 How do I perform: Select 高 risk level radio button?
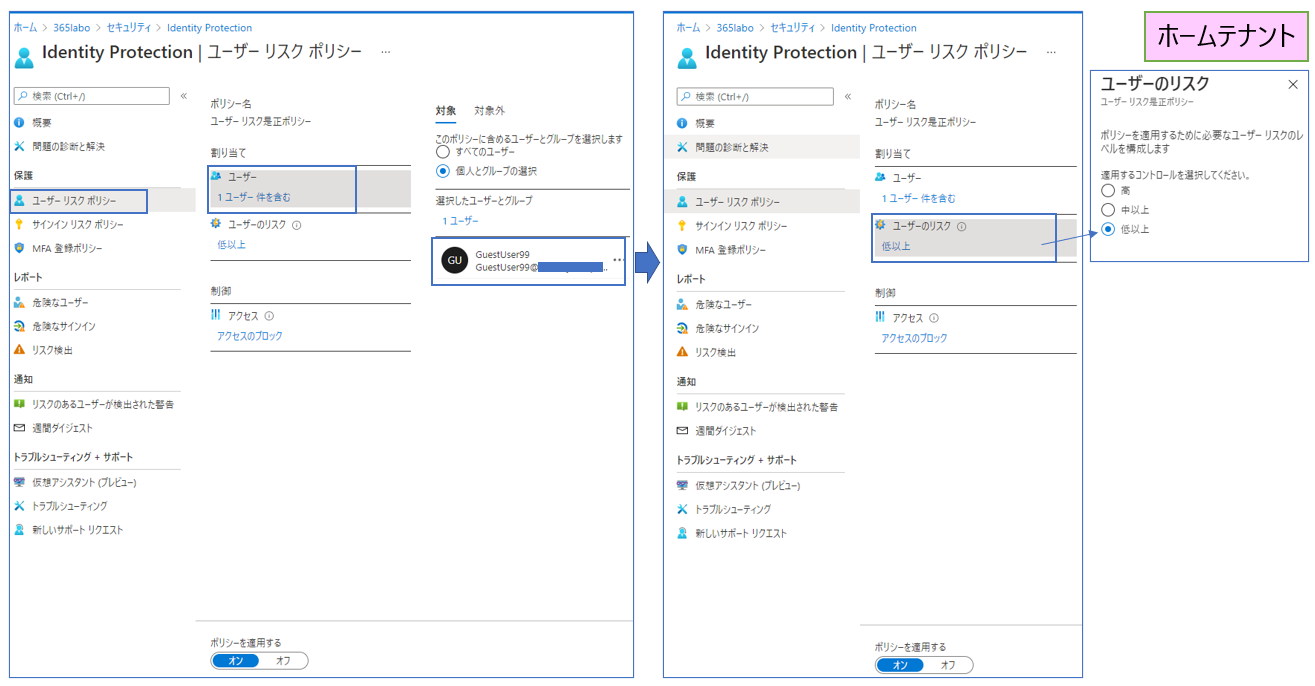point(1108,190)
